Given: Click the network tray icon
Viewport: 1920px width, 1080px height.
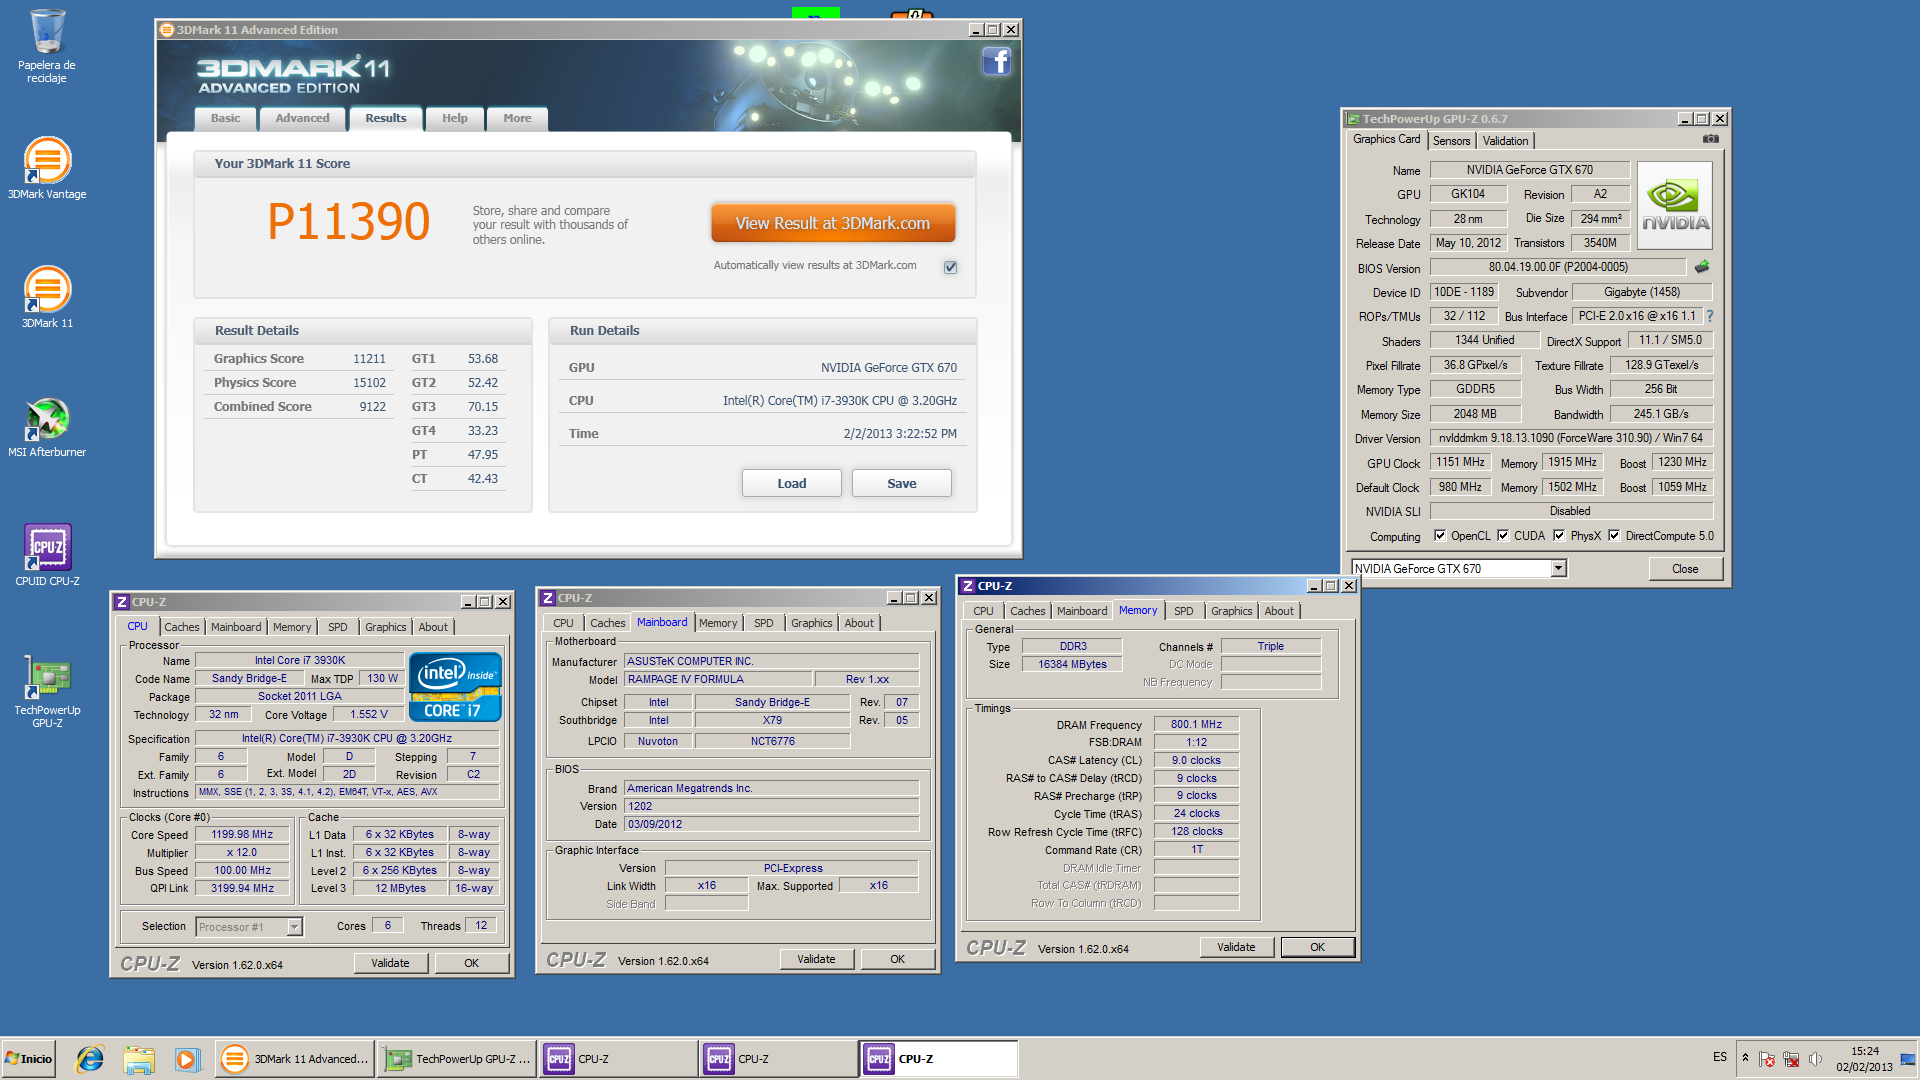Looking at the screenshot, I should (1791, 1059).
